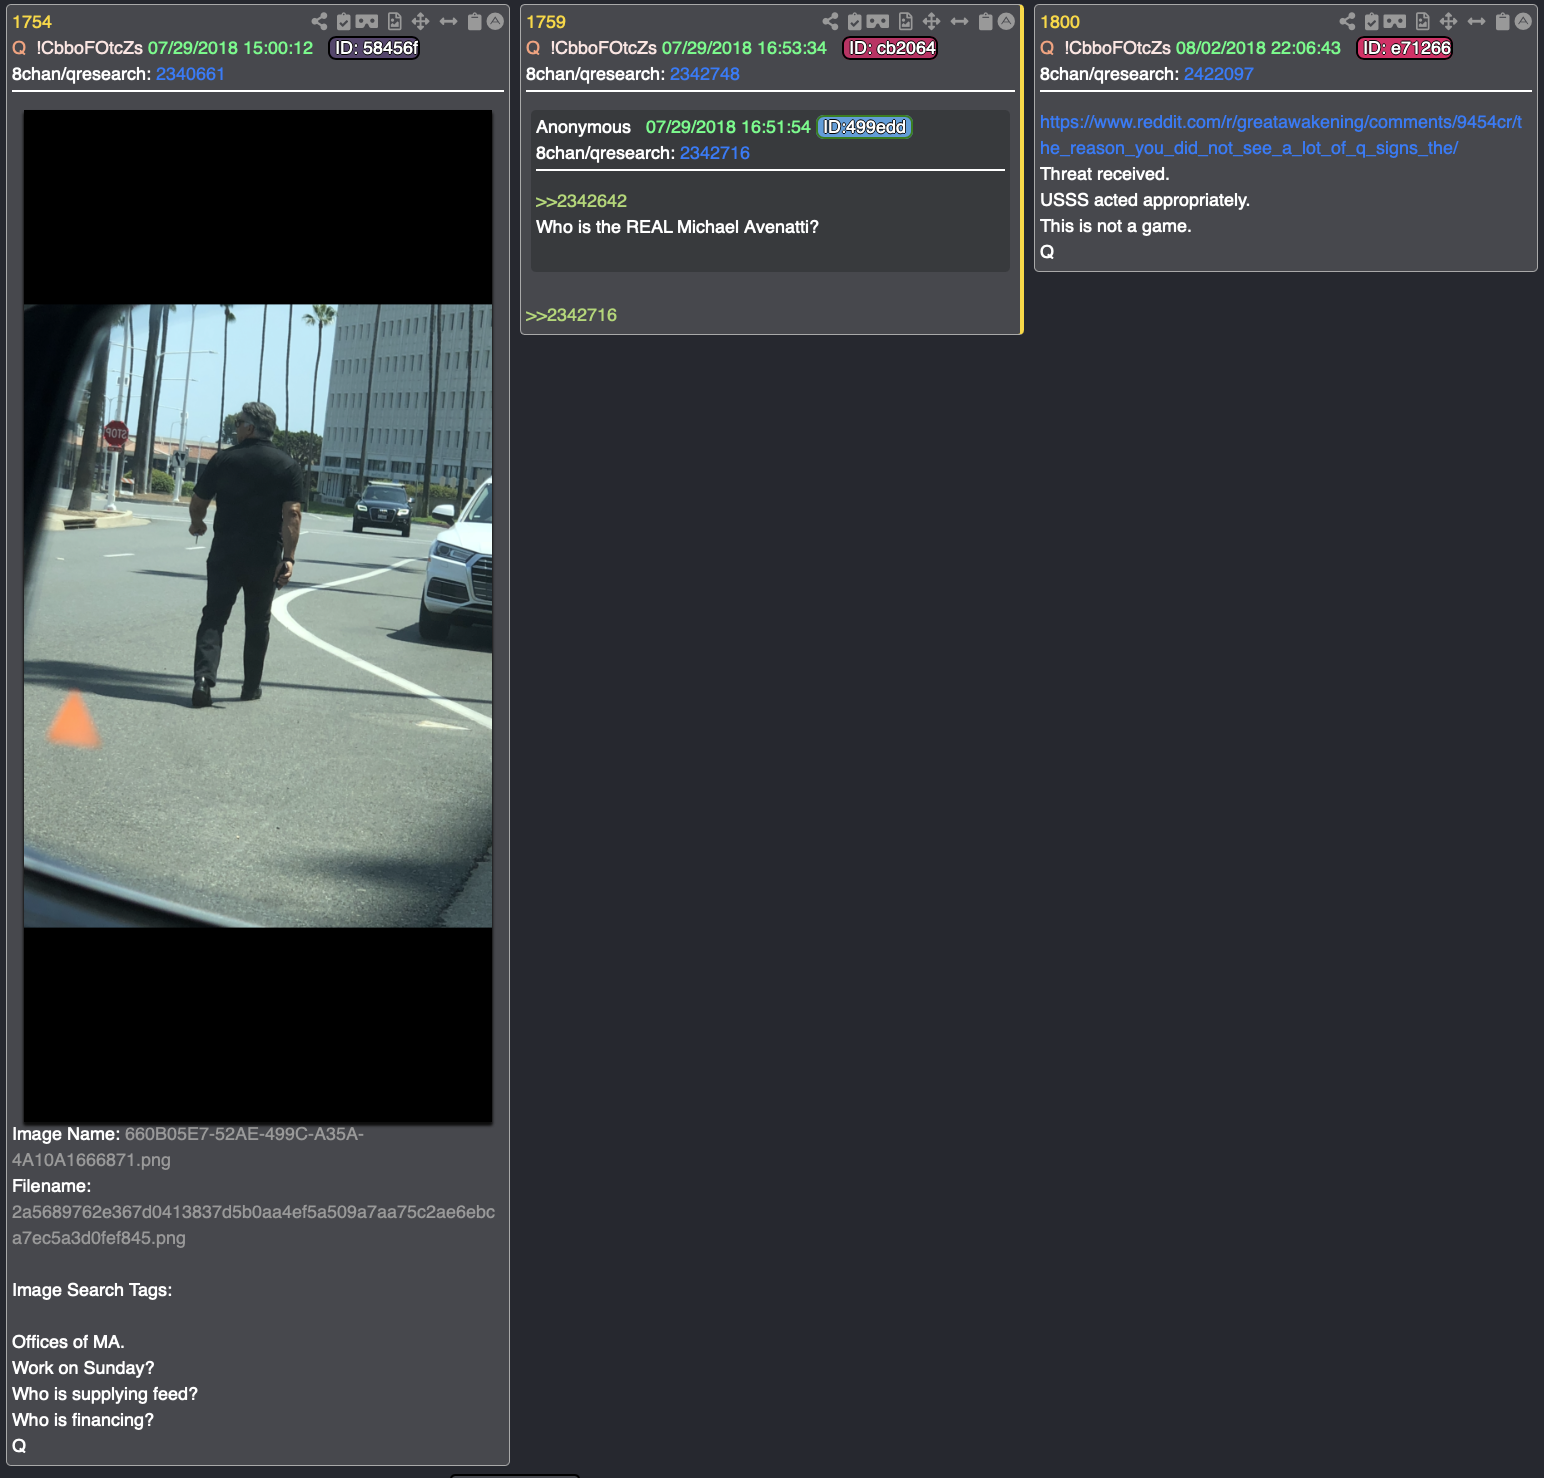The image size is (1544, 1478).
Task: Follow reply reference >>2342642
Action: point(581,201)
